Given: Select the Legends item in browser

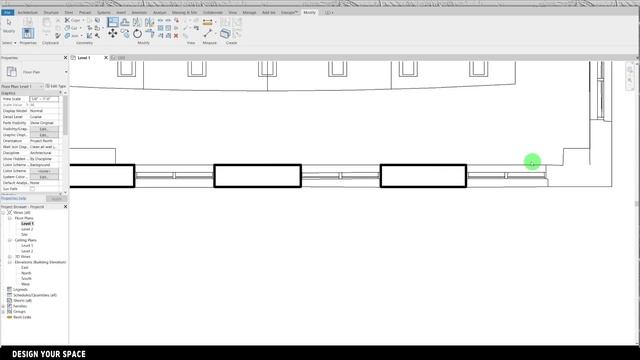Looking at the screenshot, I should (20, 290).
